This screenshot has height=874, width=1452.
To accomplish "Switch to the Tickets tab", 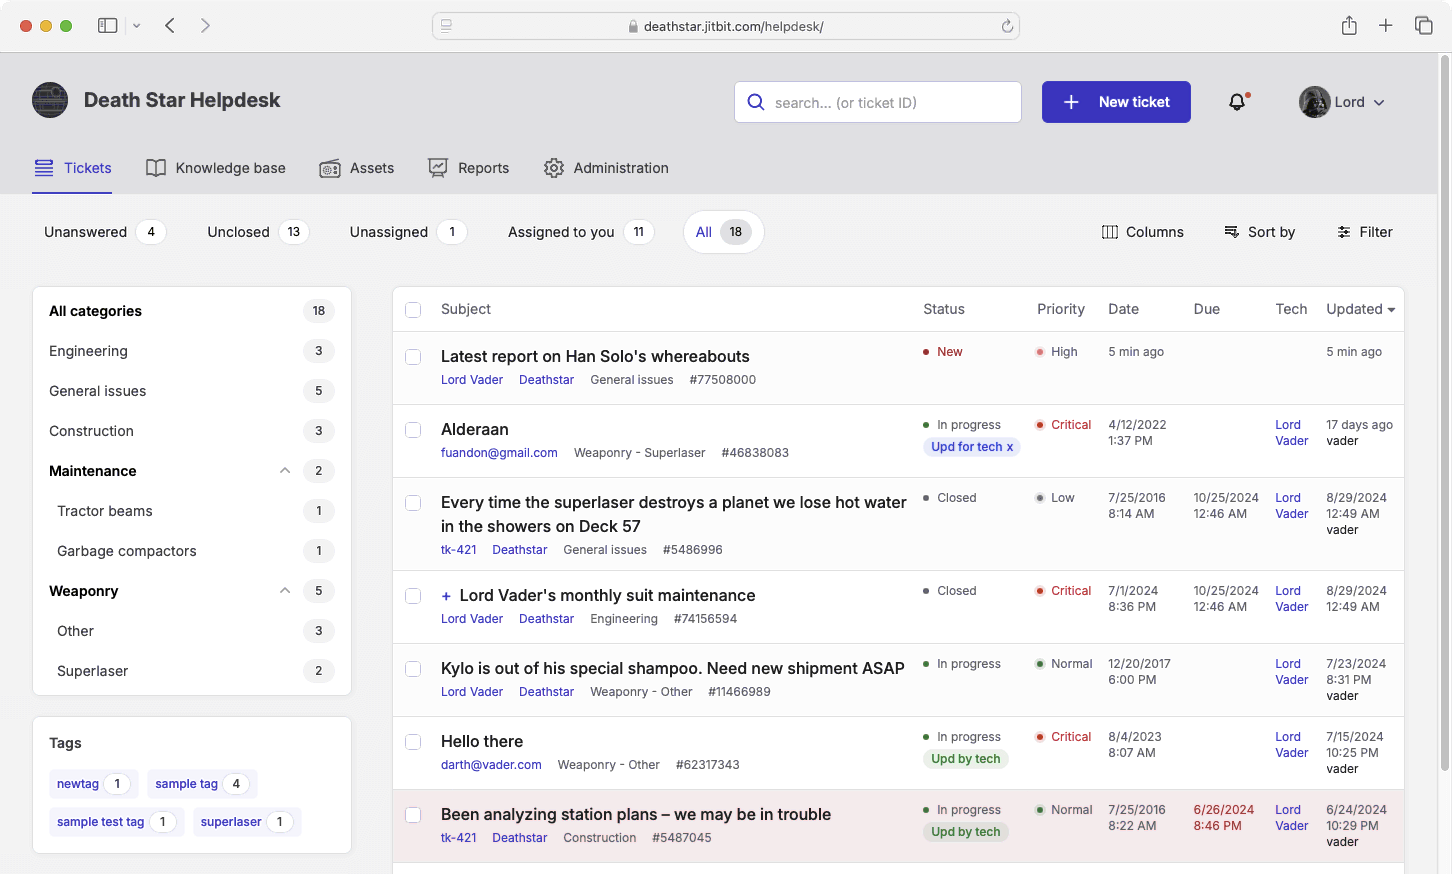I will tap(72, 168).
